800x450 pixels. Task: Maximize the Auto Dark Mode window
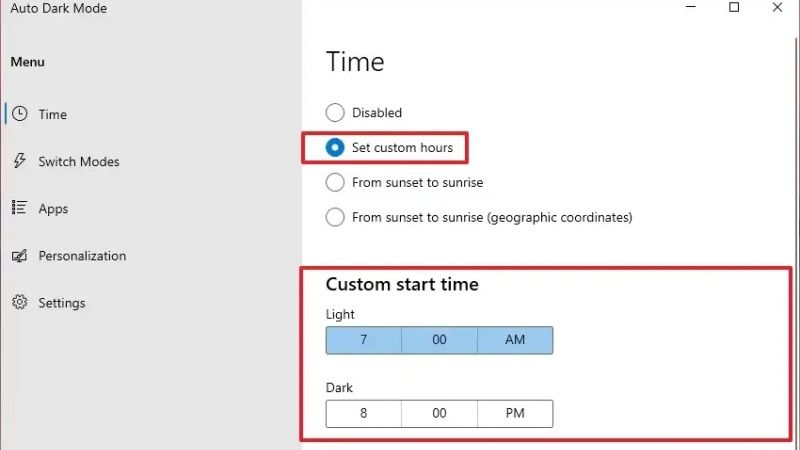(x=734, y=7)
